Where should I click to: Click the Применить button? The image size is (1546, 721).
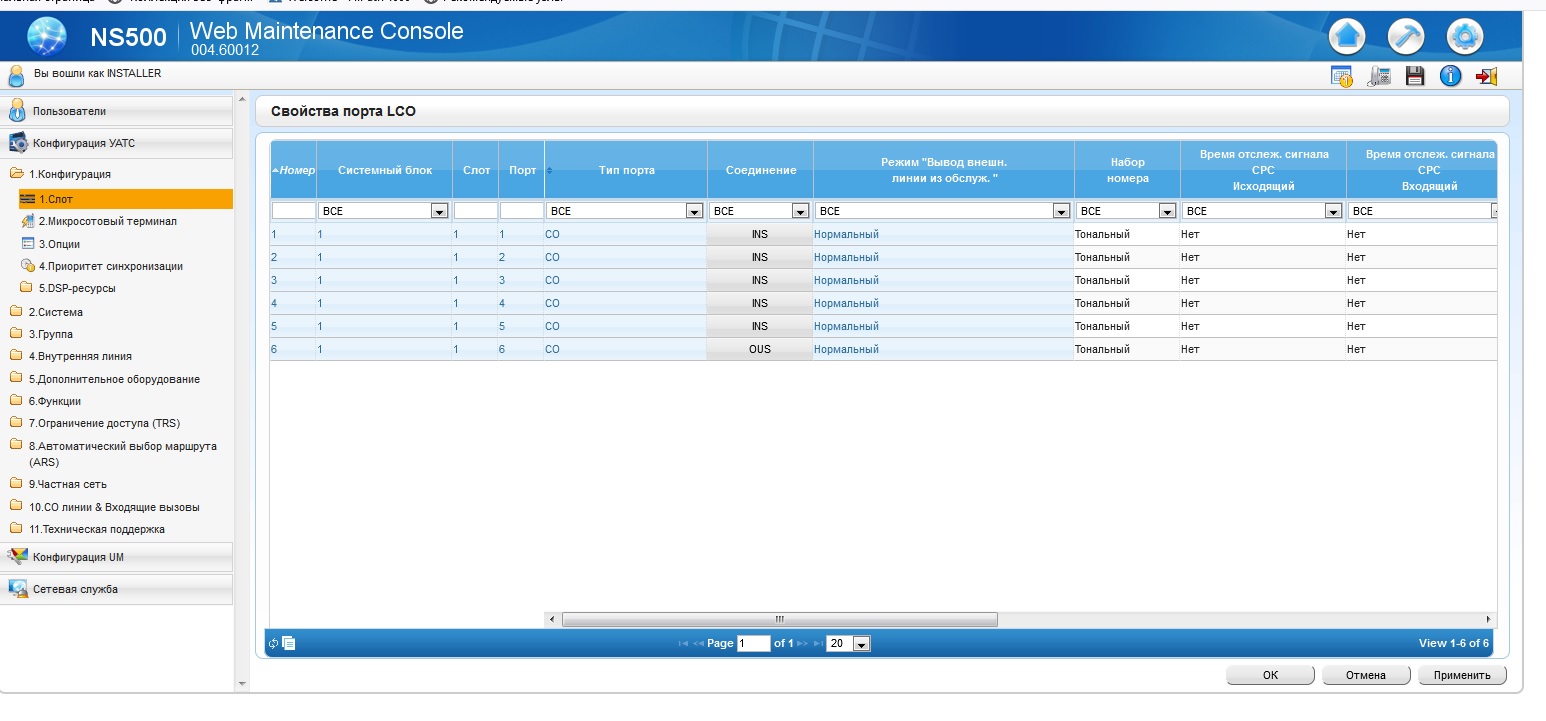tap(1462, 675)
